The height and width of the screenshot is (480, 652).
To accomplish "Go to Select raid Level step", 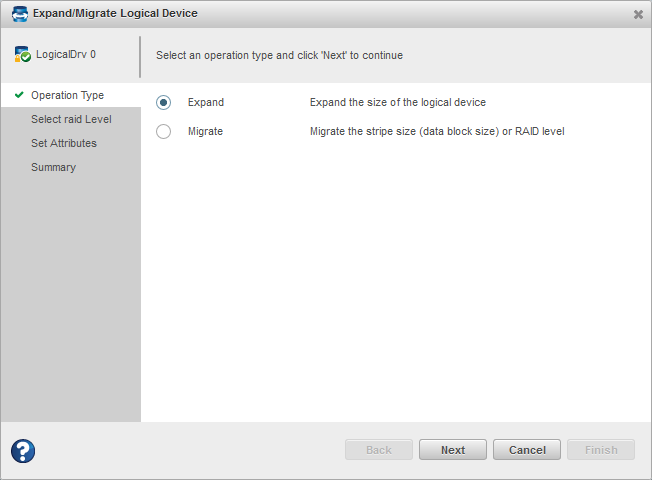I will click(x=71, y=120).
